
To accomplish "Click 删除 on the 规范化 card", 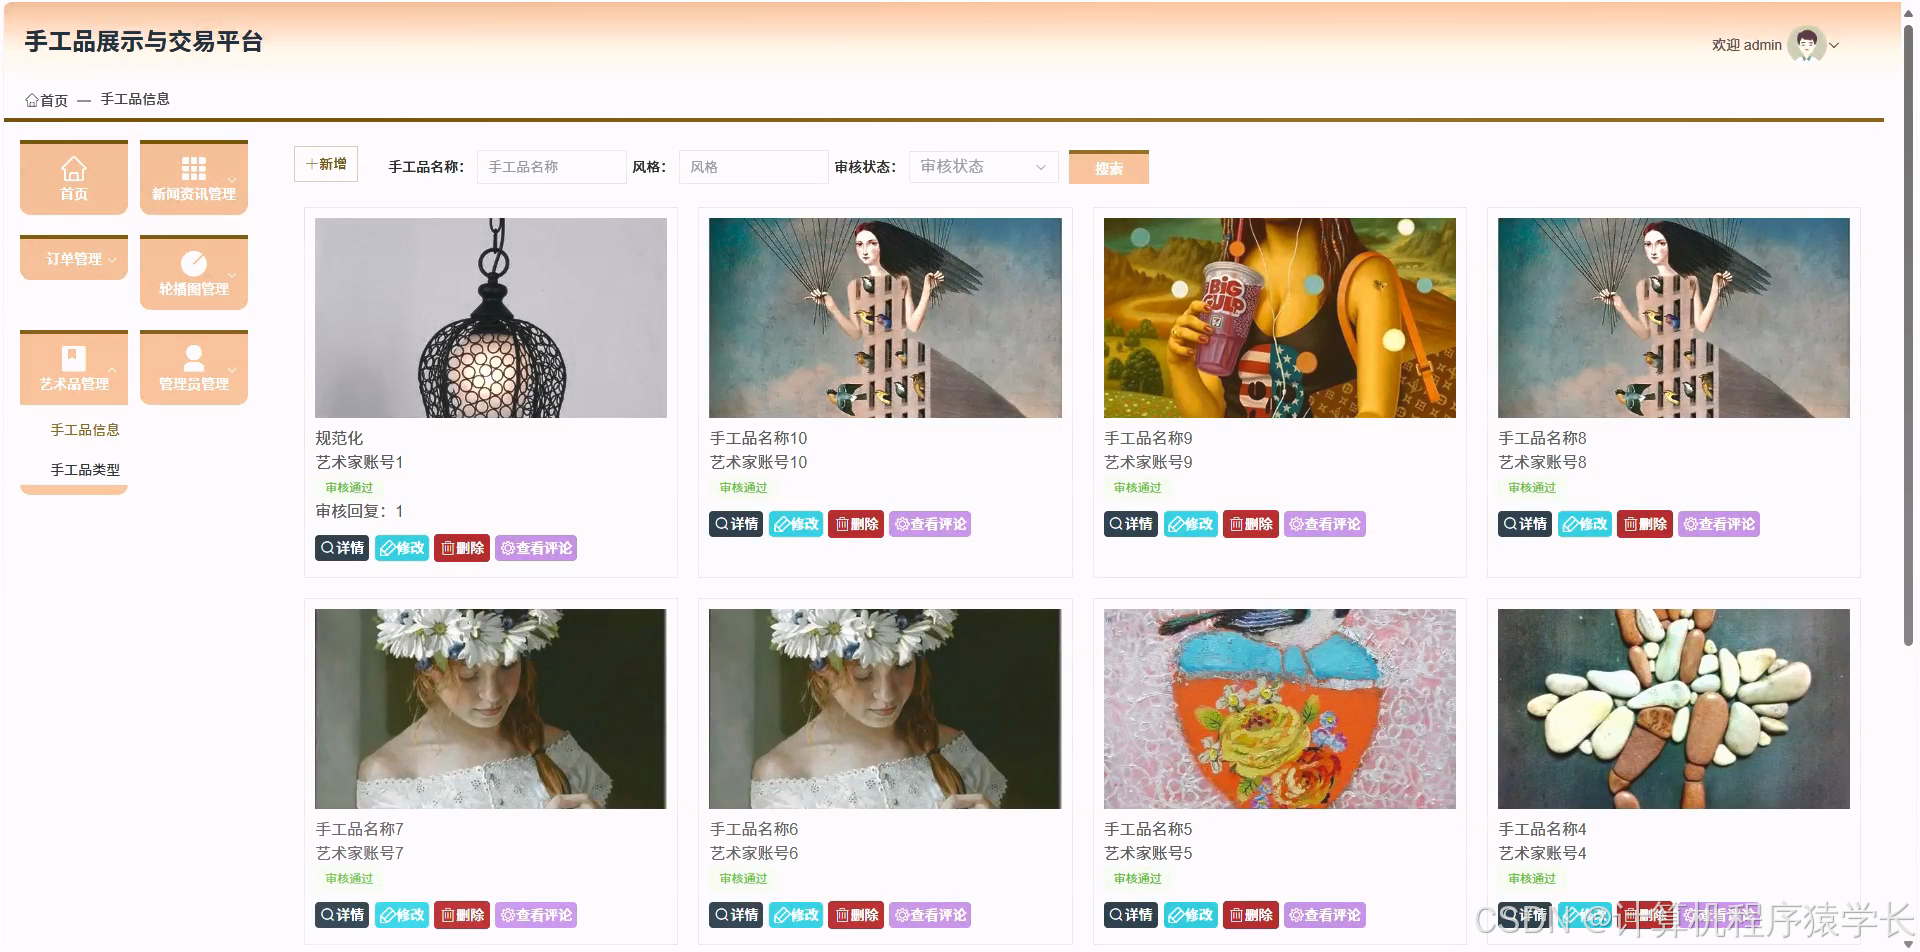I will click(x=462, y=548).
